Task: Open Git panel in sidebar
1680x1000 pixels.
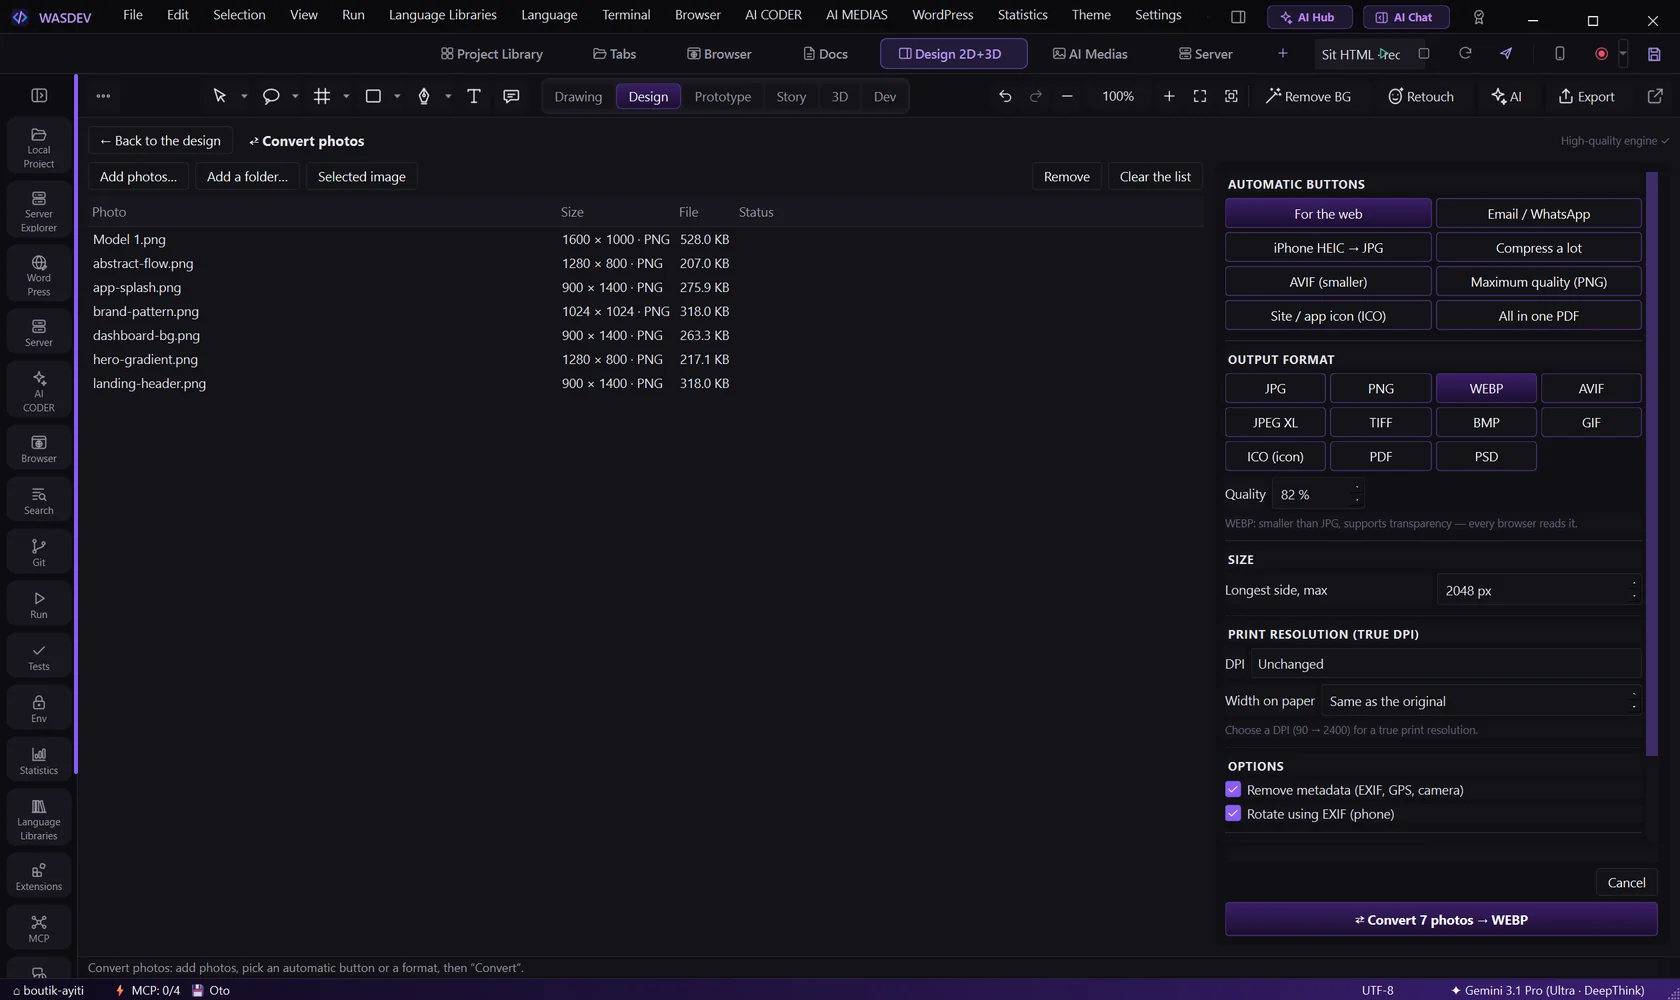Action: (39, 552)
